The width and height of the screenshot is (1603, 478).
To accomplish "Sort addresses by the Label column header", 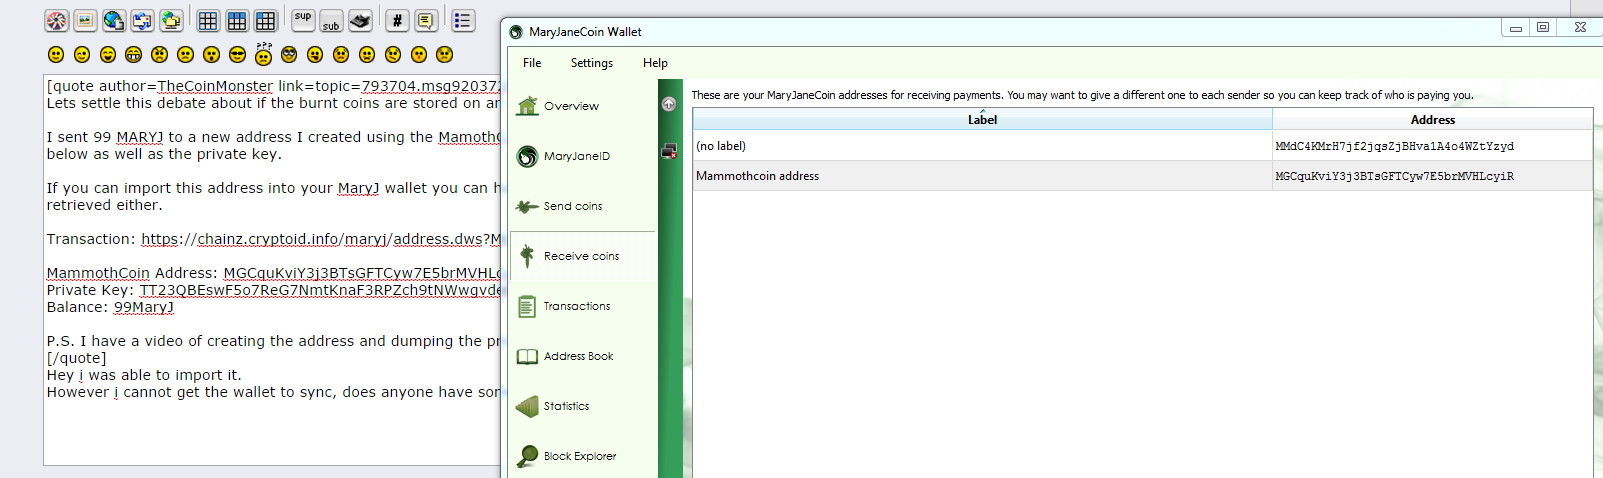I will [x=982, y=119].
